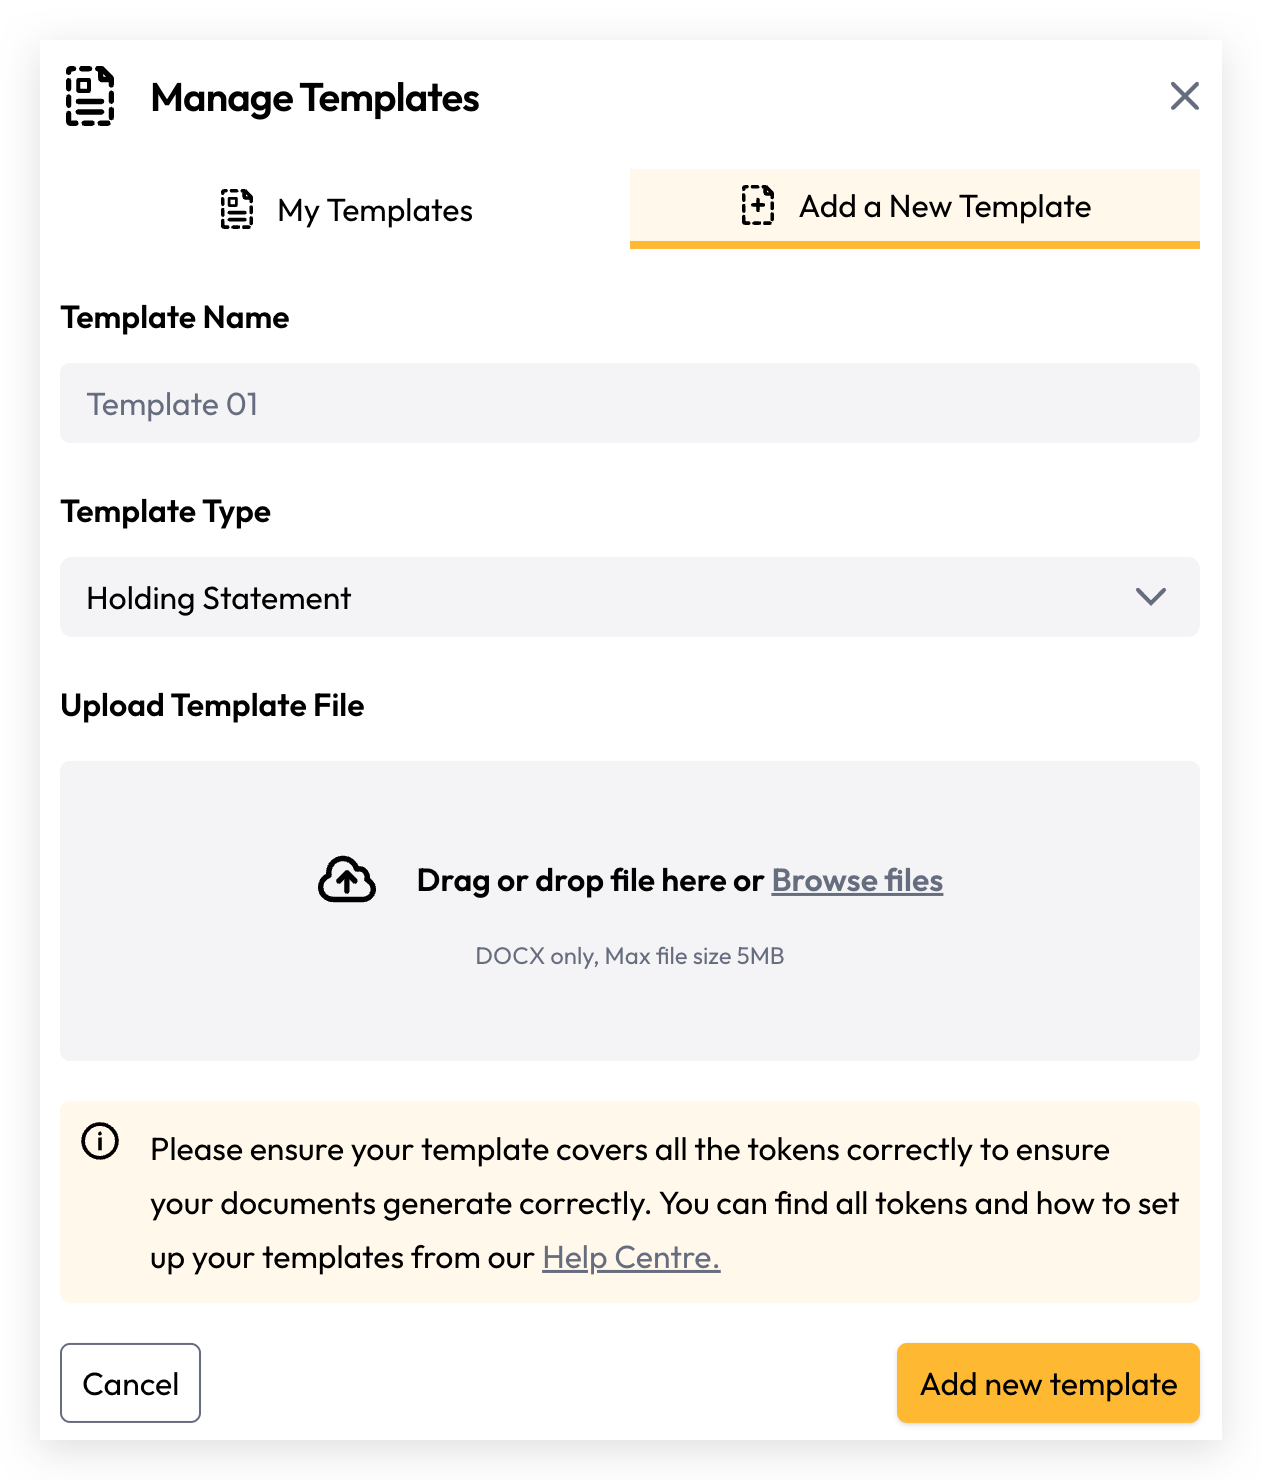Click the My Templates tab icon

(237, 209)
